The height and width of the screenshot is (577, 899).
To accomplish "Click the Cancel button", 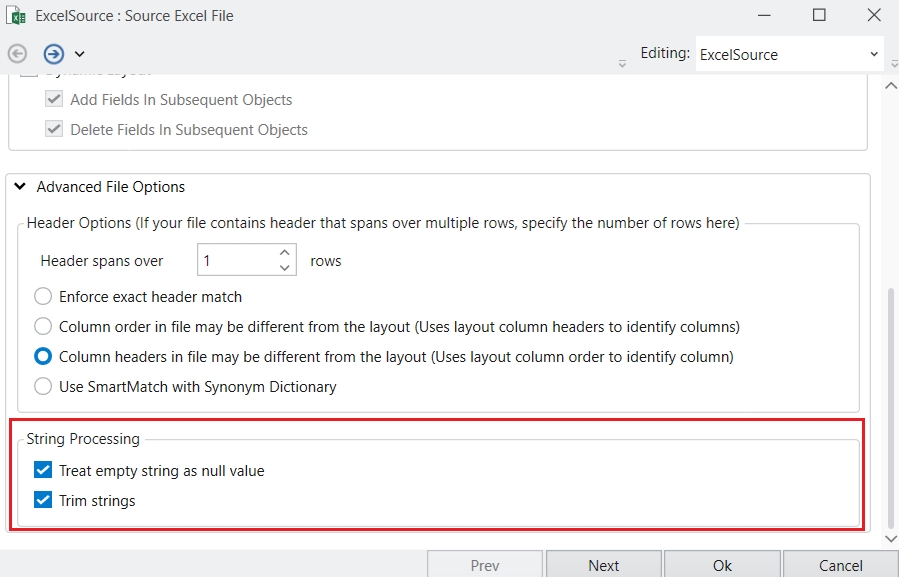I will pos(840,565).
